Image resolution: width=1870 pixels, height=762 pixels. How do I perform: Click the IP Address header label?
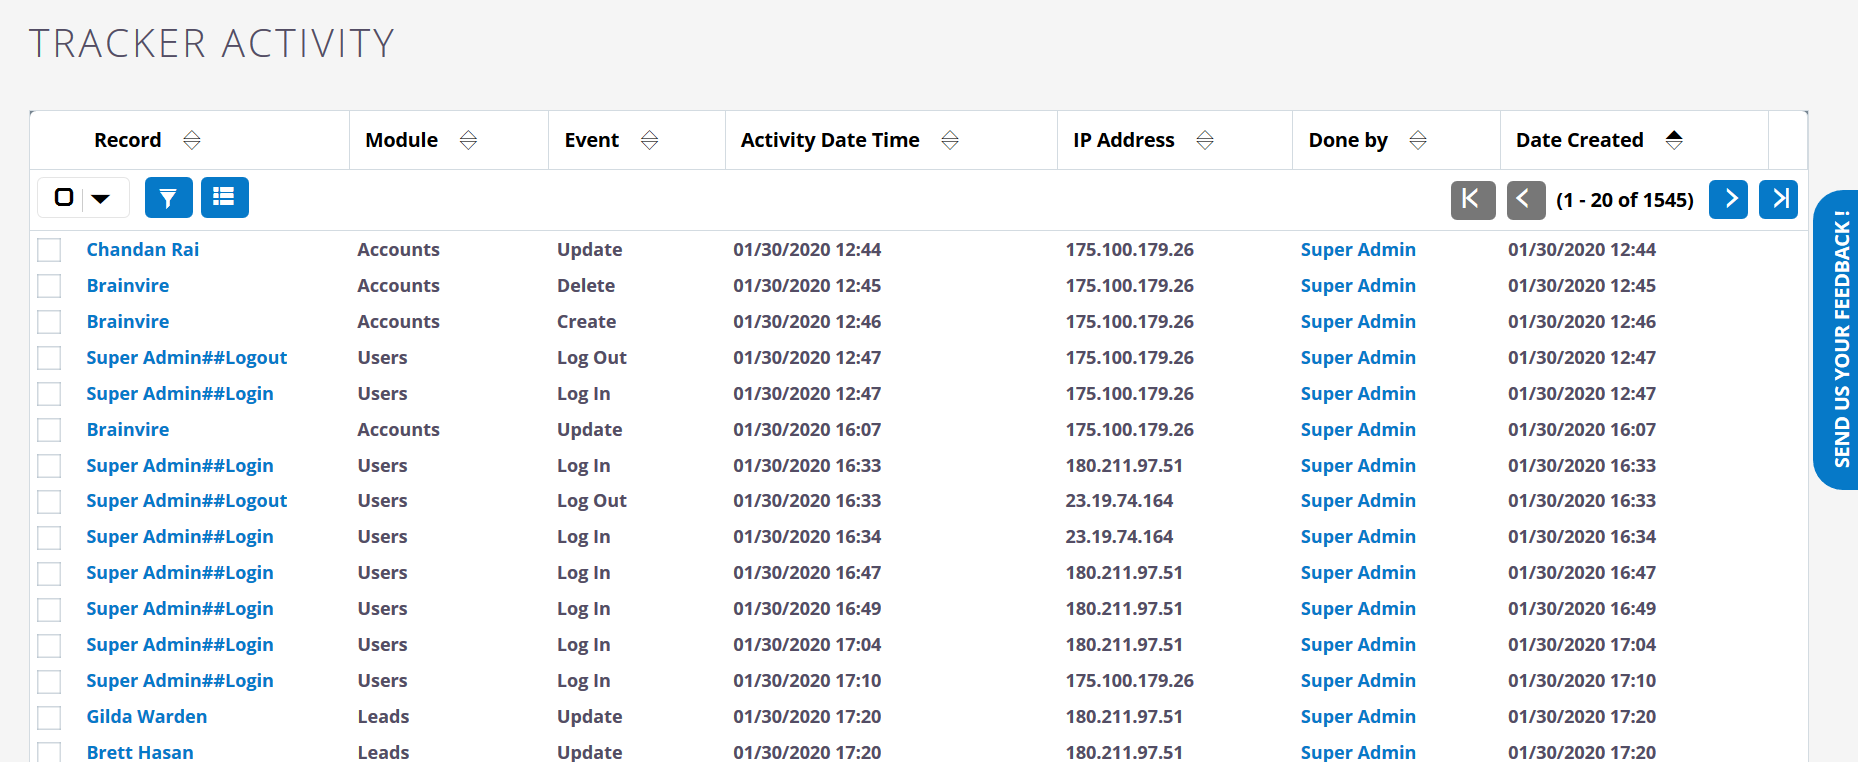[1124, 140]
